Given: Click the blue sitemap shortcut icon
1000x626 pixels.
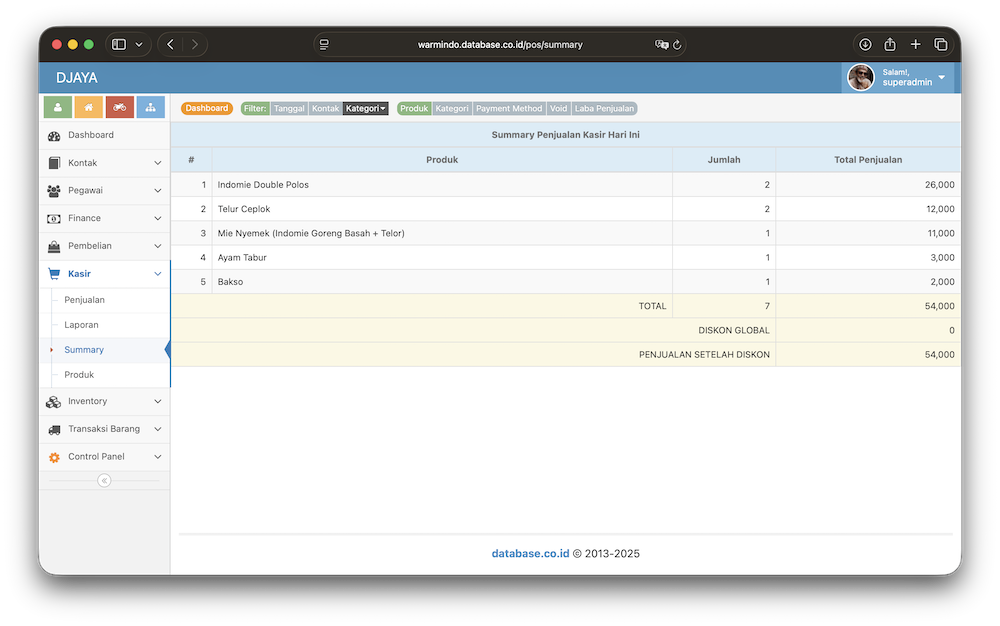Looking at the screenshot, I should (x=150, y=107).
